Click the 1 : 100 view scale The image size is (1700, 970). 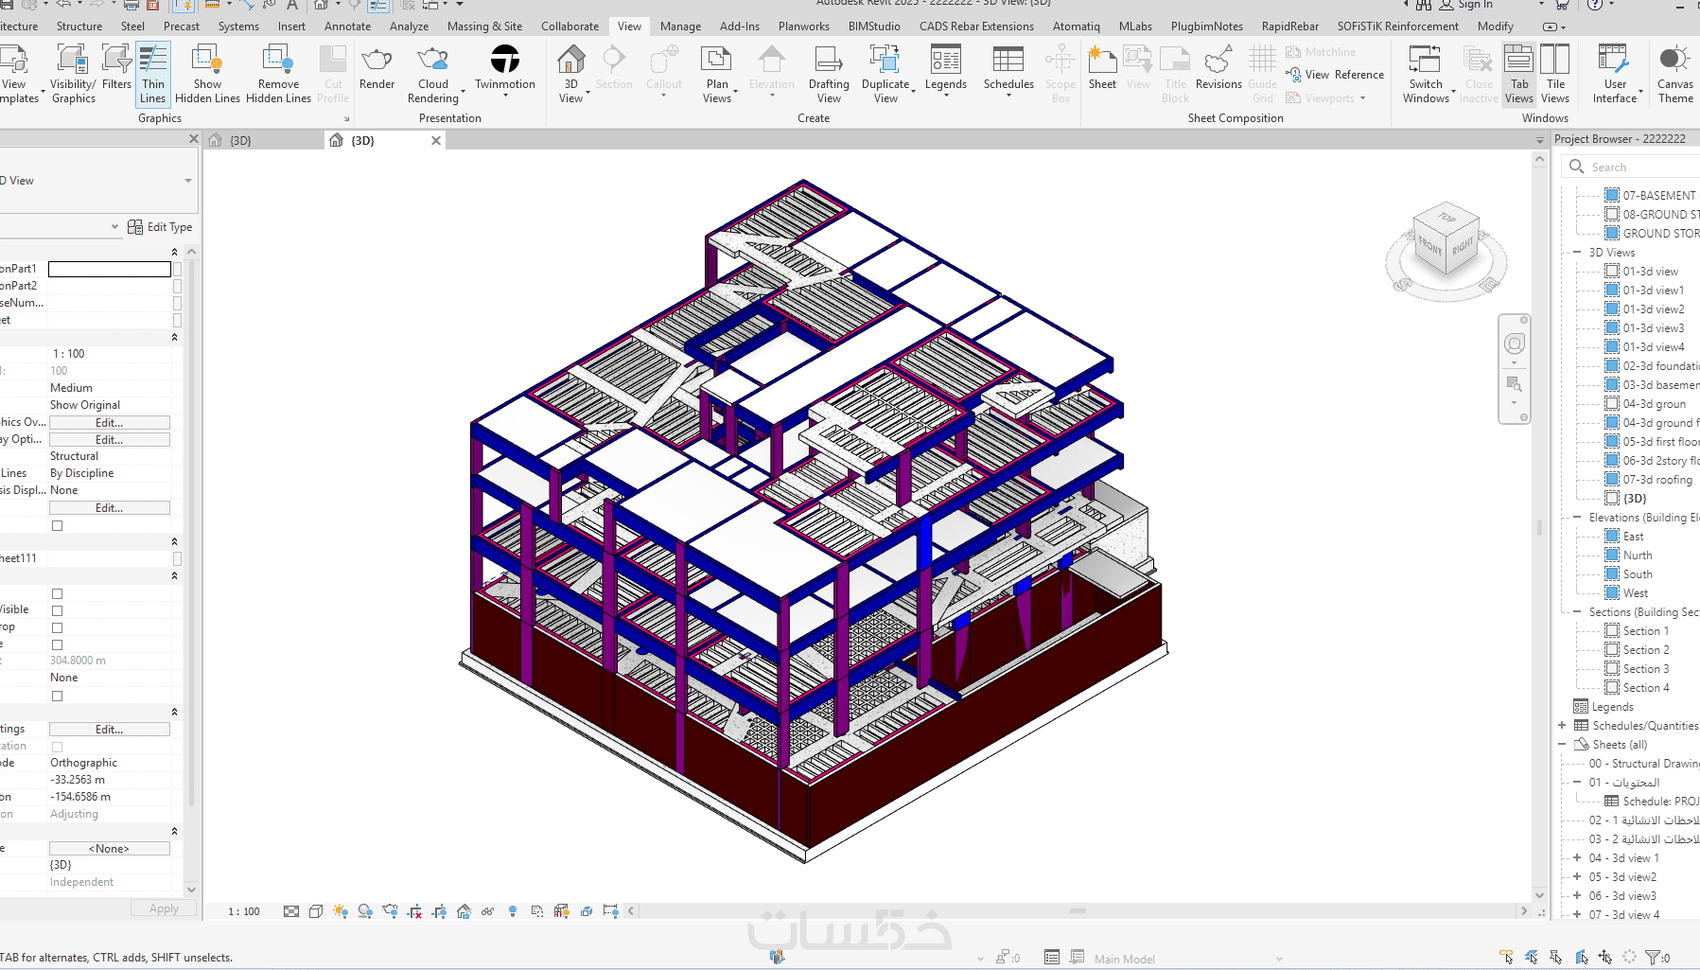click(x=244, y=911)
